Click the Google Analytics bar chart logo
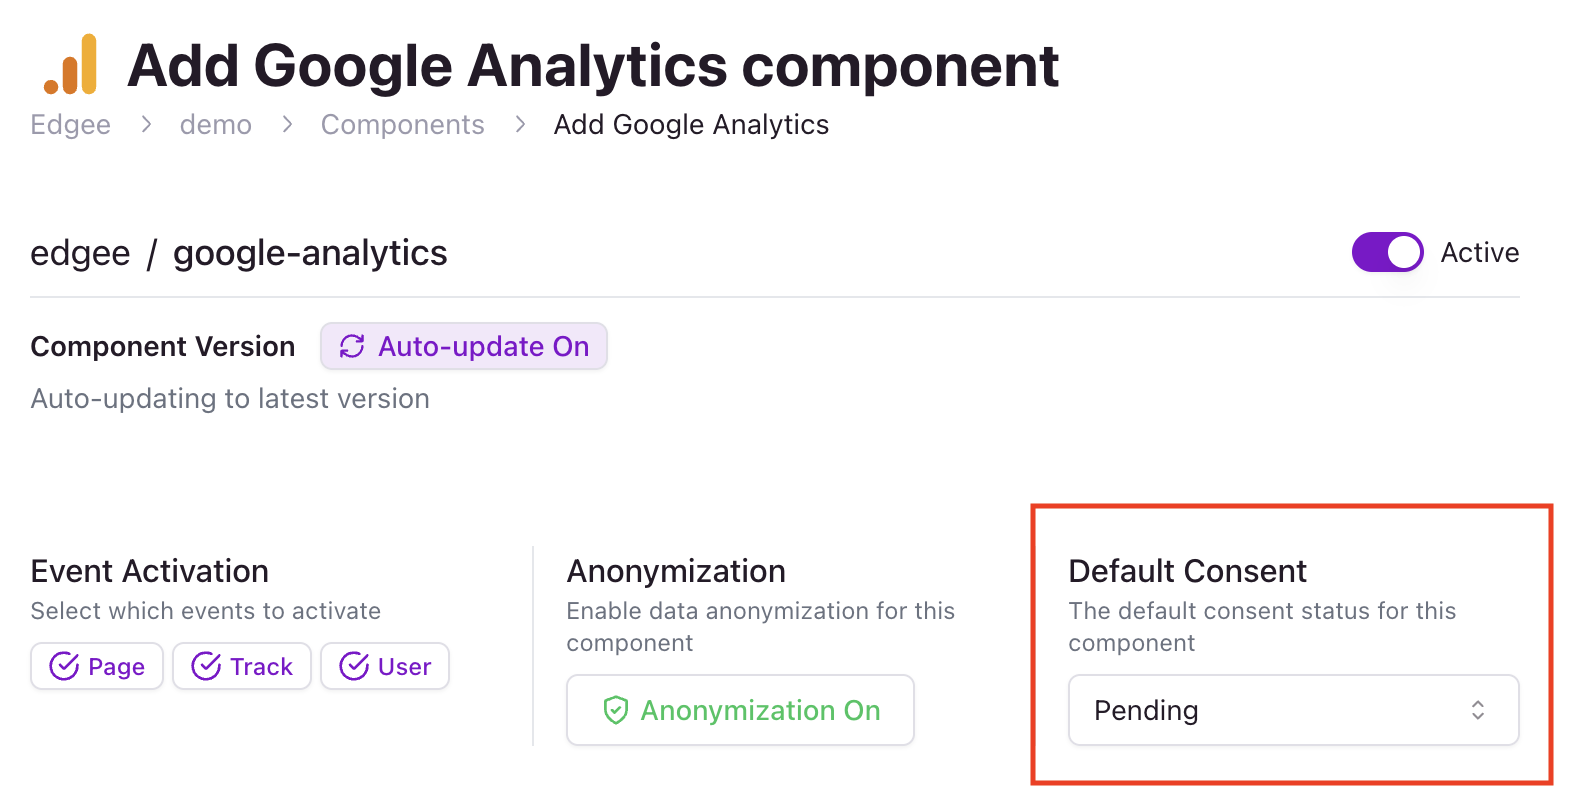Screen dimensions: 1572x798 (70, 64)
